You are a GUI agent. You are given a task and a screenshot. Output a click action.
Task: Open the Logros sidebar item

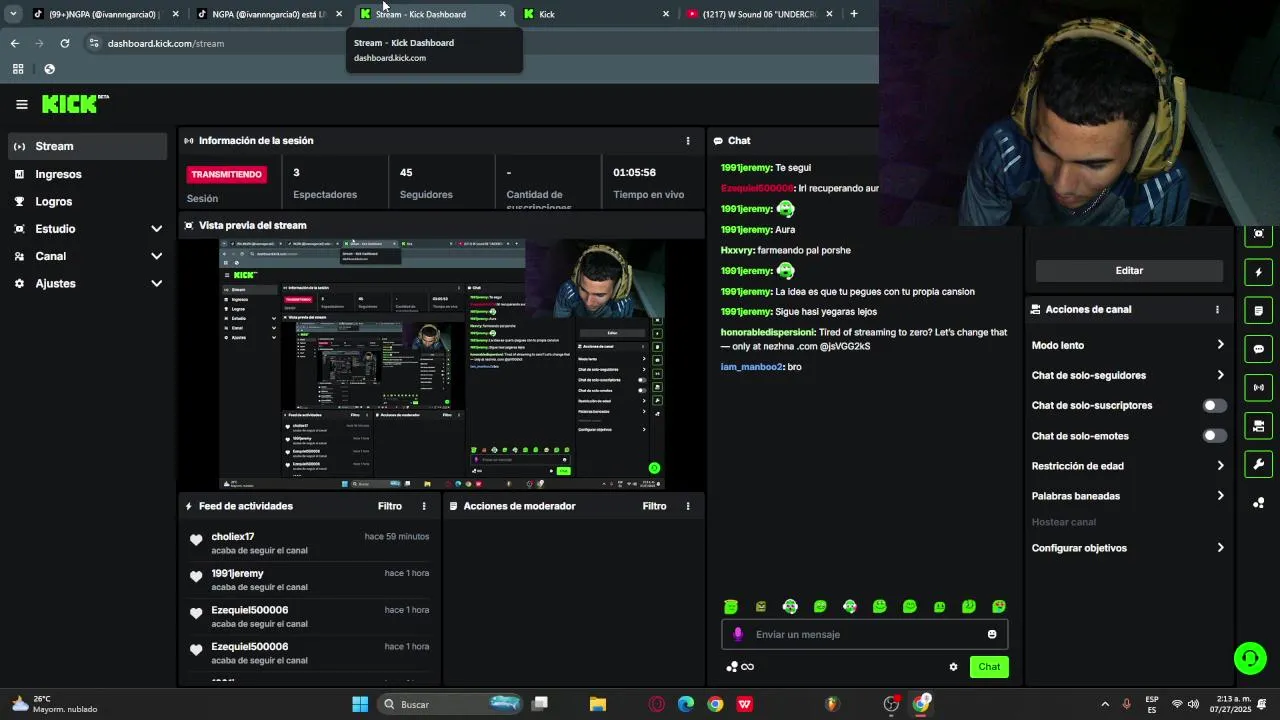88,201
